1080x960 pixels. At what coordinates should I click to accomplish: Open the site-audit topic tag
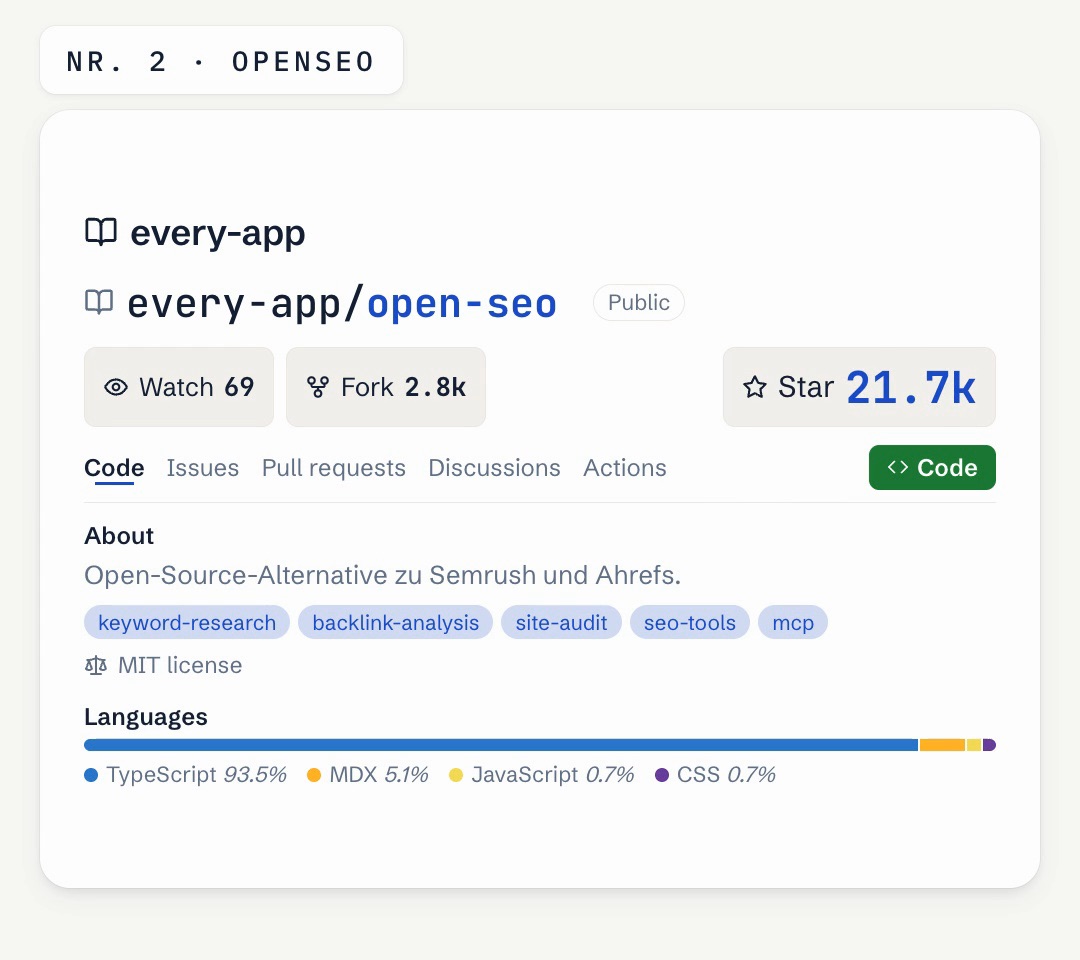tap(561, 623)
